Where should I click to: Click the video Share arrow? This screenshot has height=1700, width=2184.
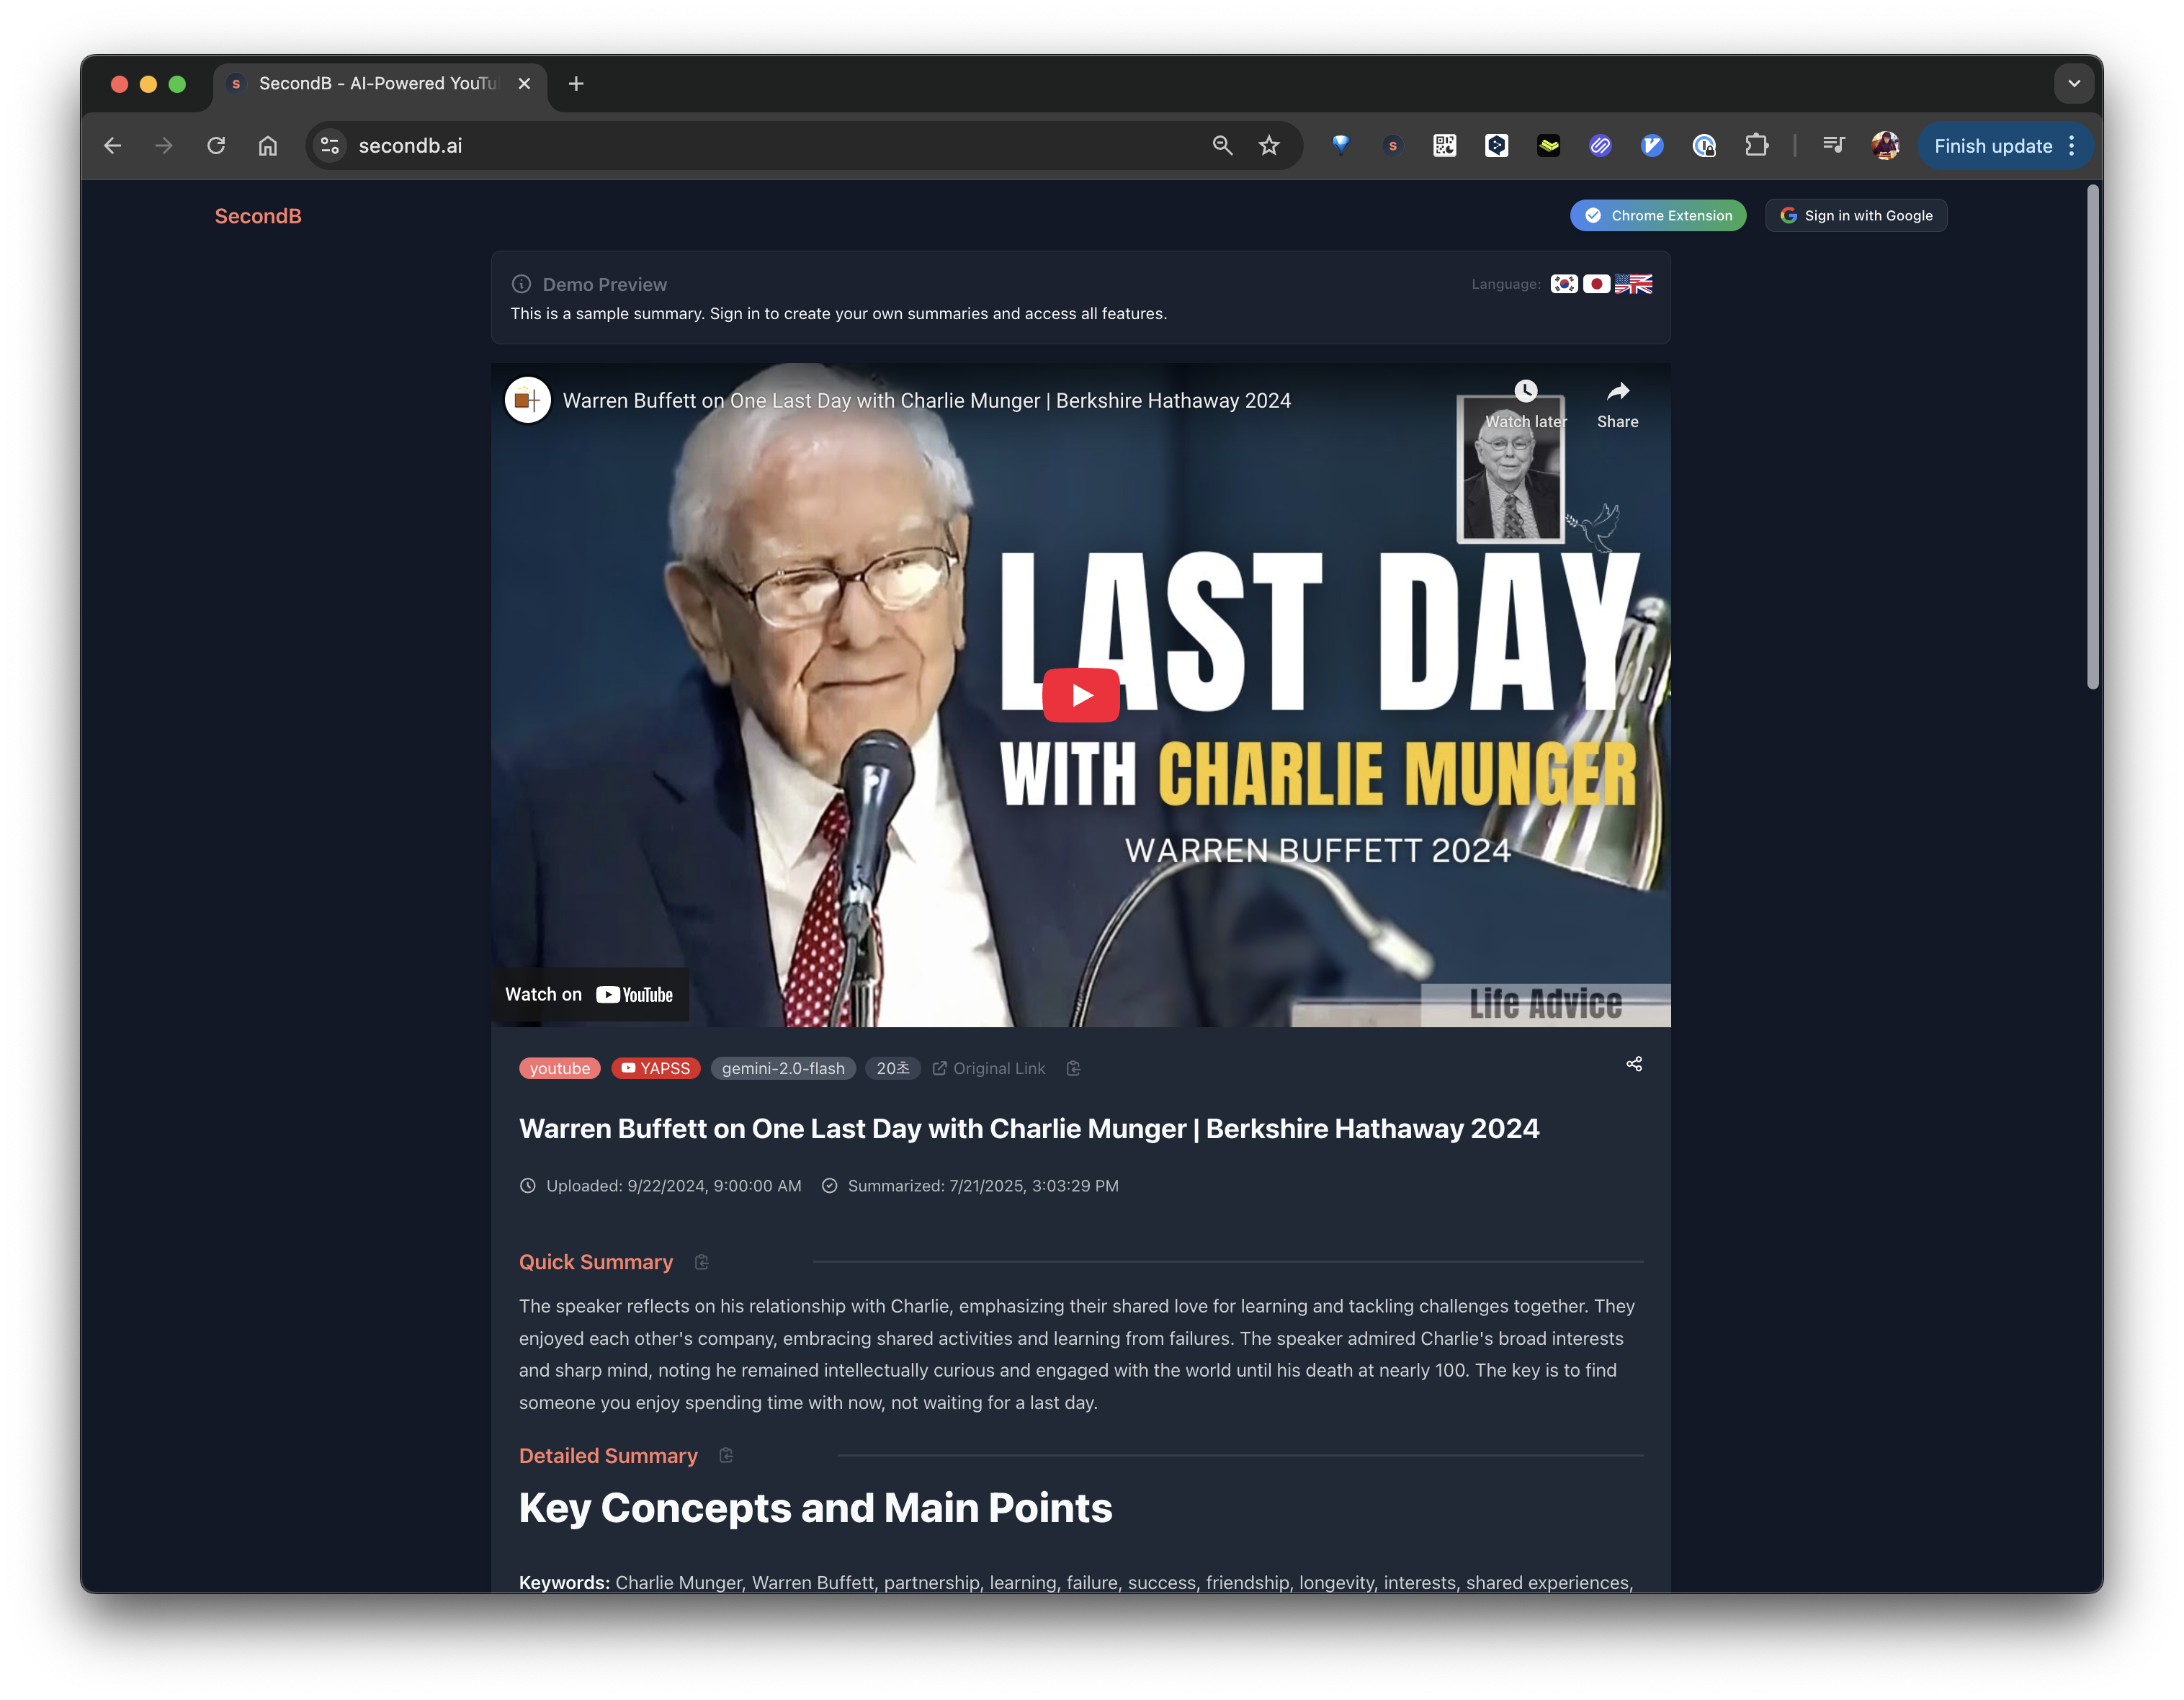click(1617, 405)
